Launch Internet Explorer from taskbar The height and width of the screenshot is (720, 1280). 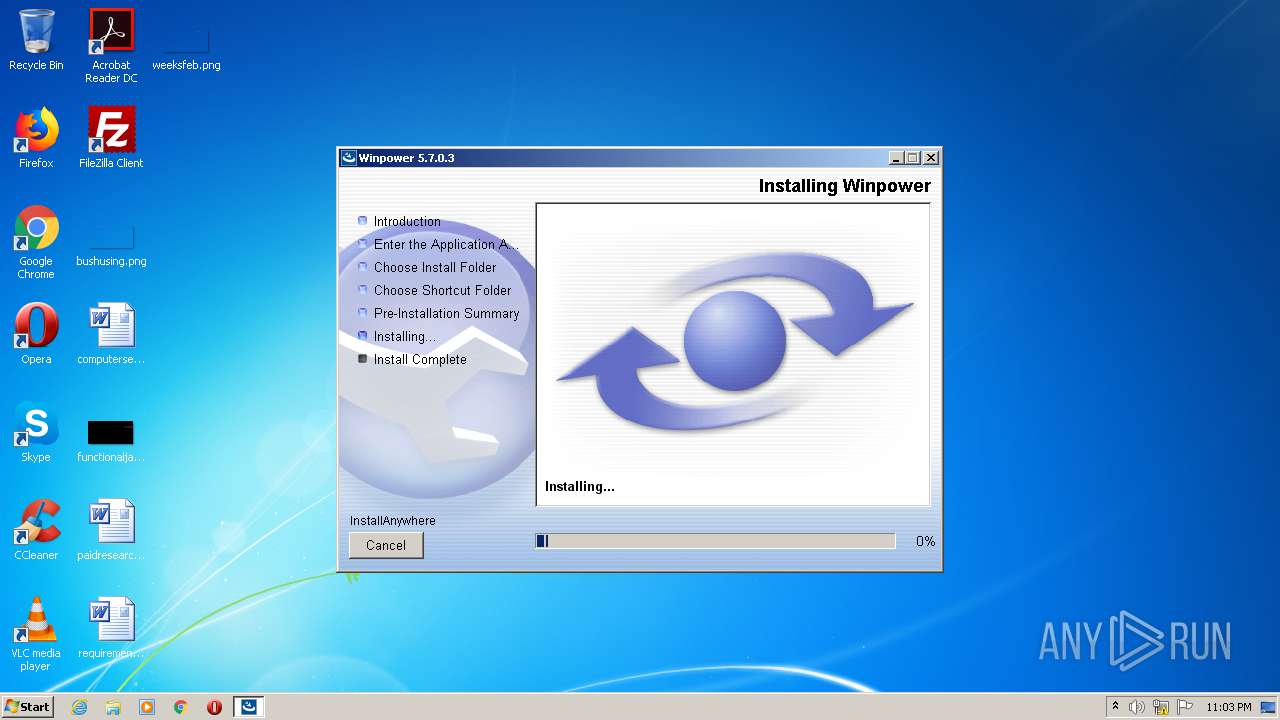click(x=79, y=706)
